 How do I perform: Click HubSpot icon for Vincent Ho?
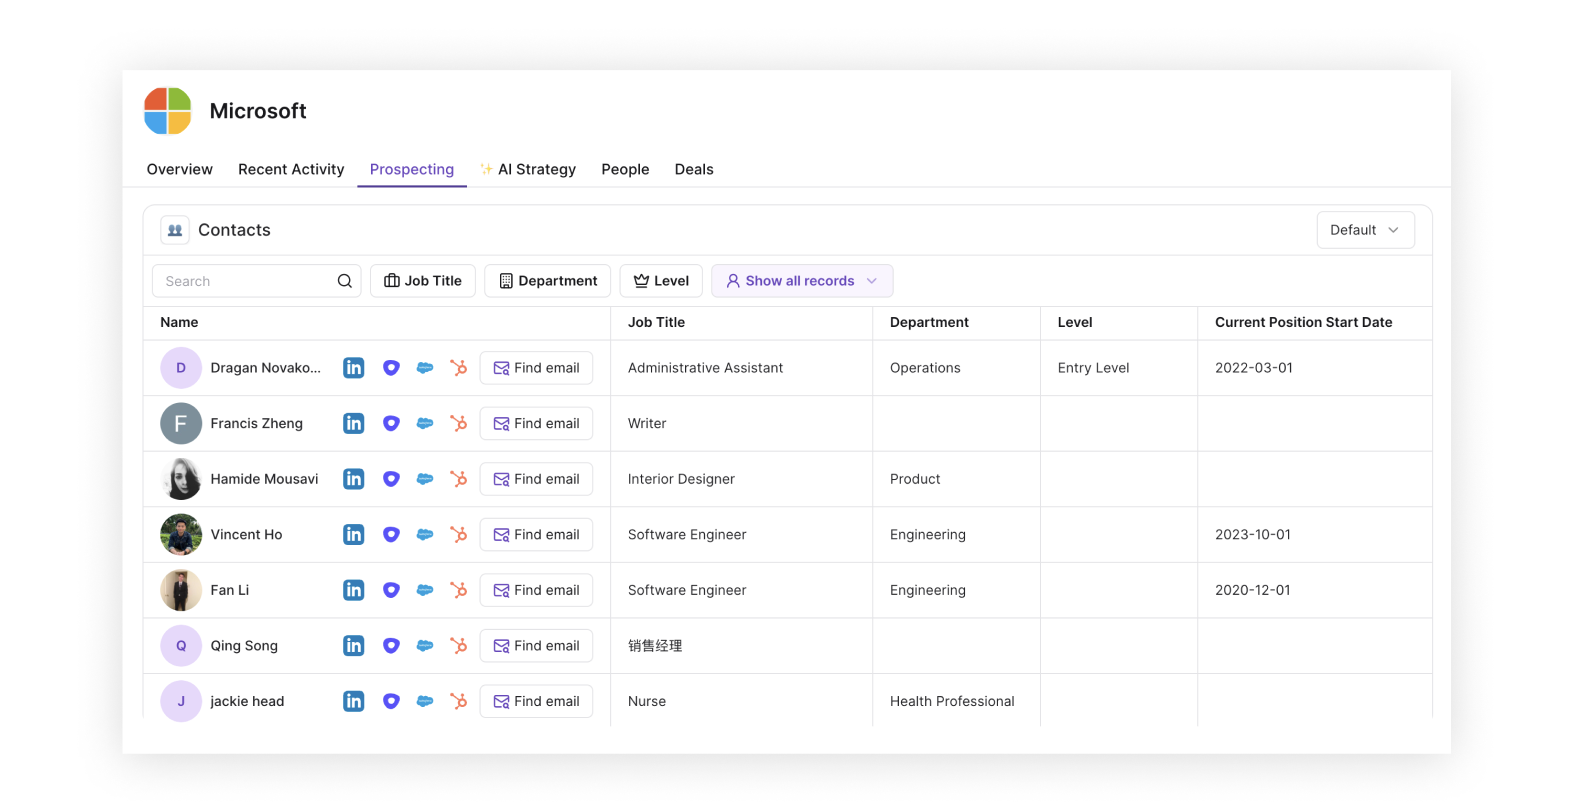point(459,535)
